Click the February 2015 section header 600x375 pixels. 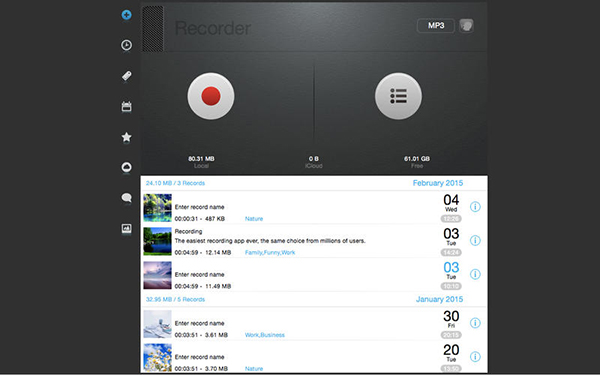click(x=438, y=183)
